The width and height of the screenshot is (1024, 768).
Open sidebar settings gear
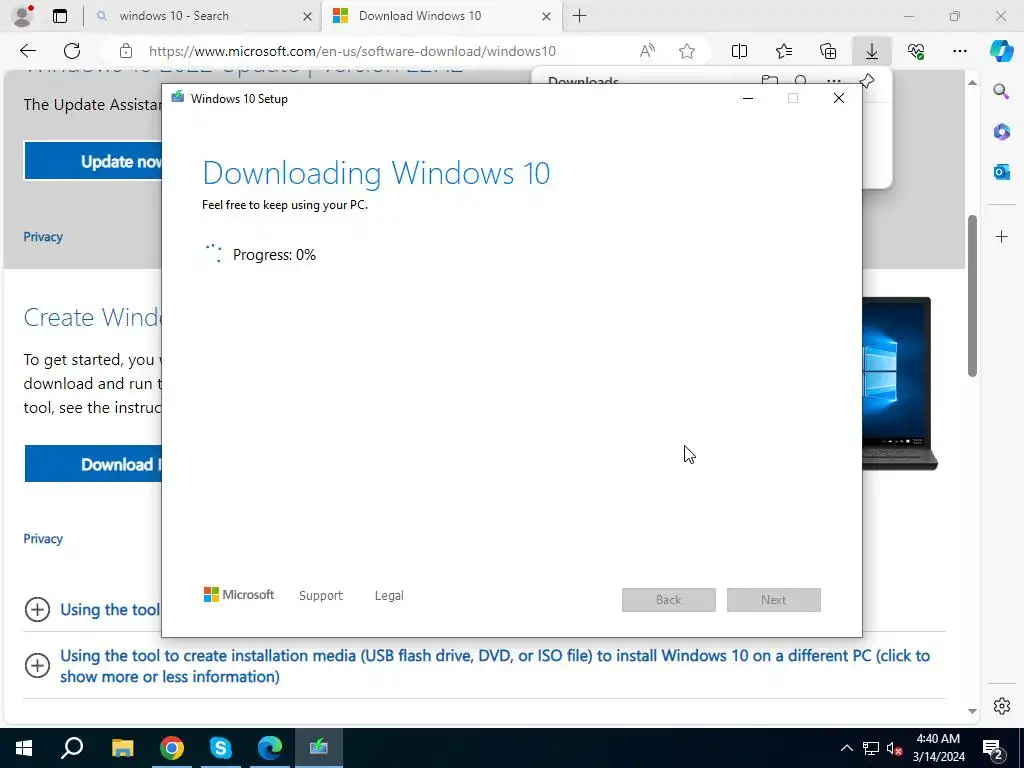click(1001, 706)
